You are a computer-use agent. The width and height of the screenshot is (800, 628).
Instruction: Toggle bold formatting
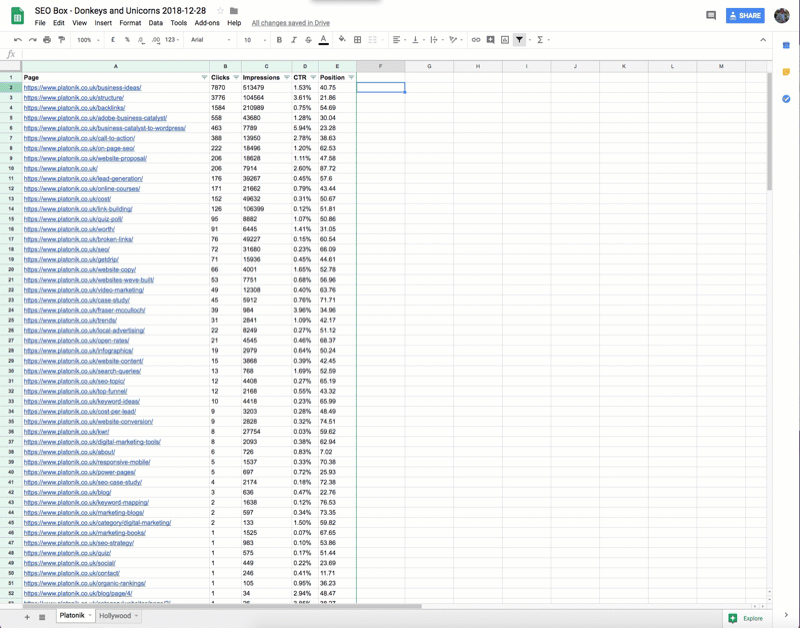tap(279, 40)
